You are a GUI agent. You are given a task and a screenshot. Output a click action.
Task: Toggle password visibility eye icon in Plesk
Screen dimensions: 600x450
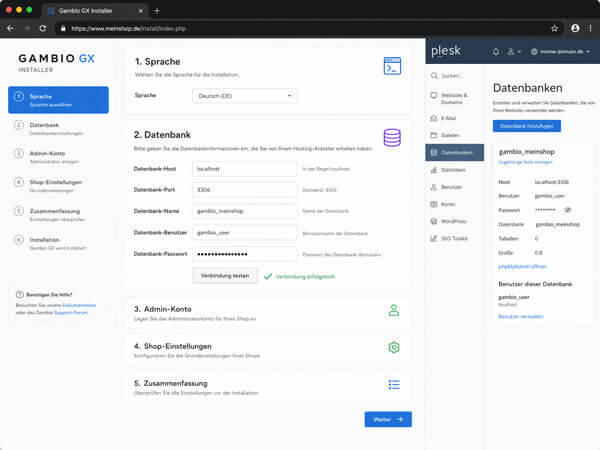[x=567, y=210]
